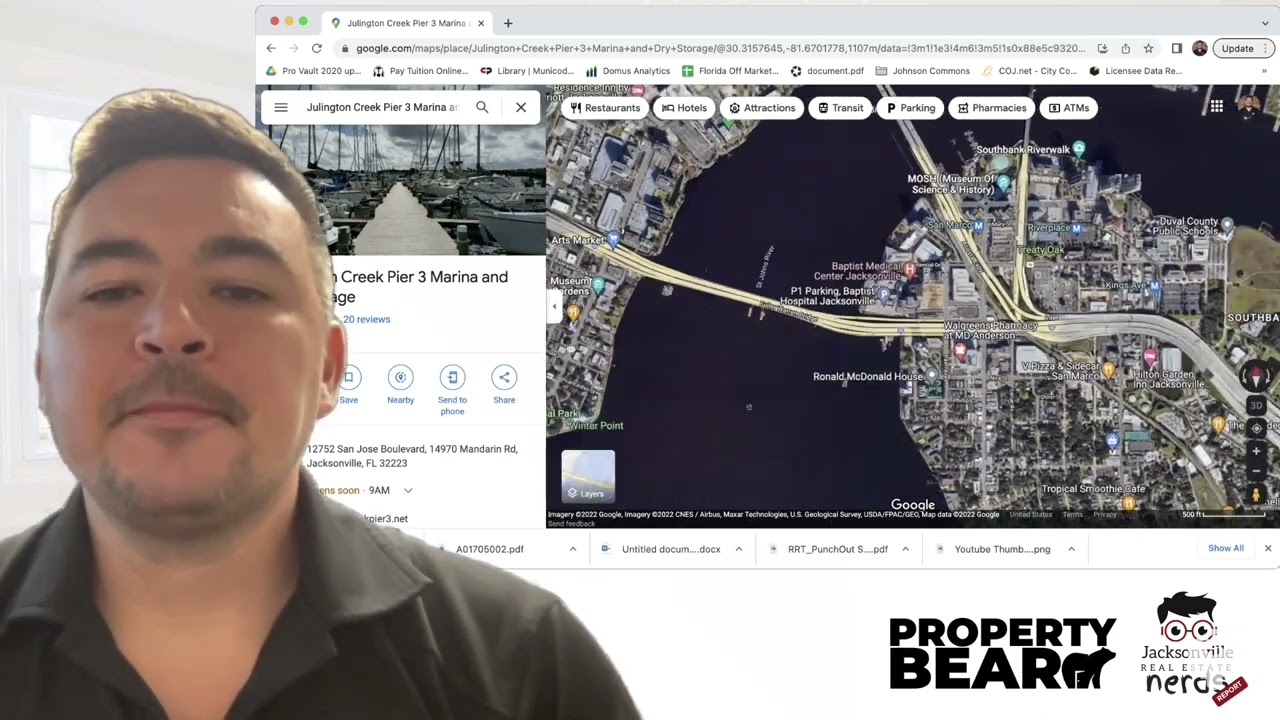Open document.pdf bookmark
The image size is (1280, 720).
point(827,71)
